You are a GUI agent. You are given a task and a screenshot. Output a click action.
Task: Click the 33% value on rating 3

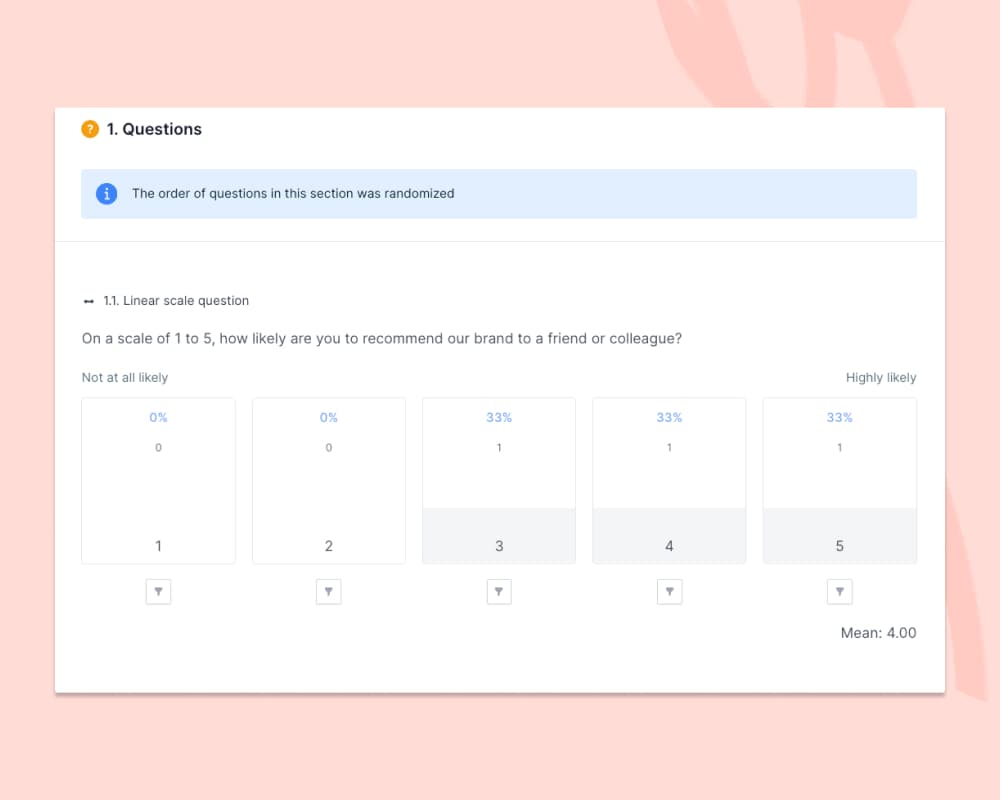(499, 417)
